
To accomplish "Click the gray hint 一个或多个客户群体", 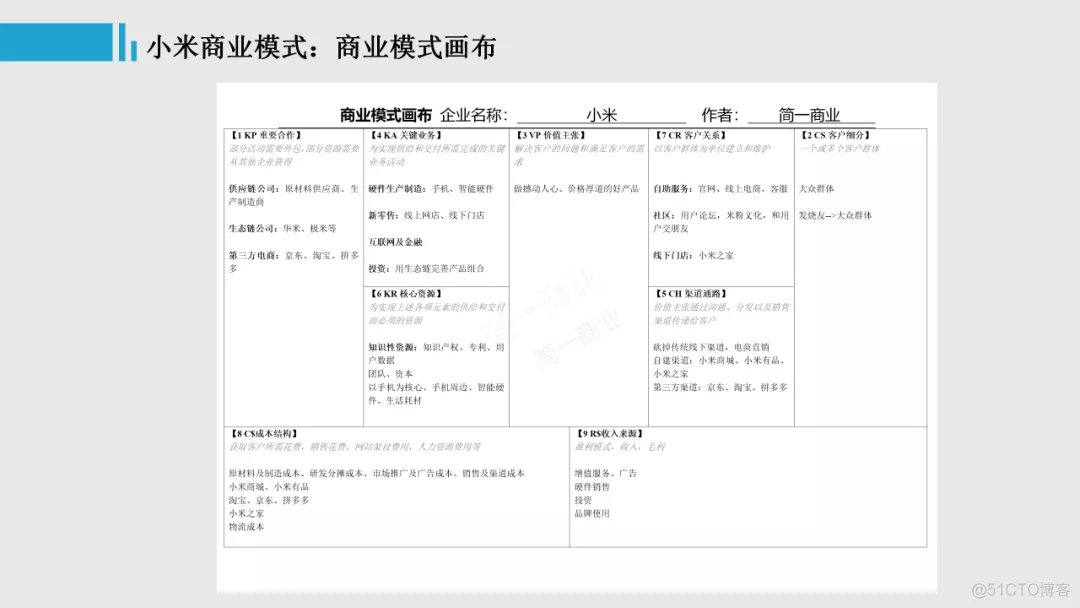I will [840, 148].
